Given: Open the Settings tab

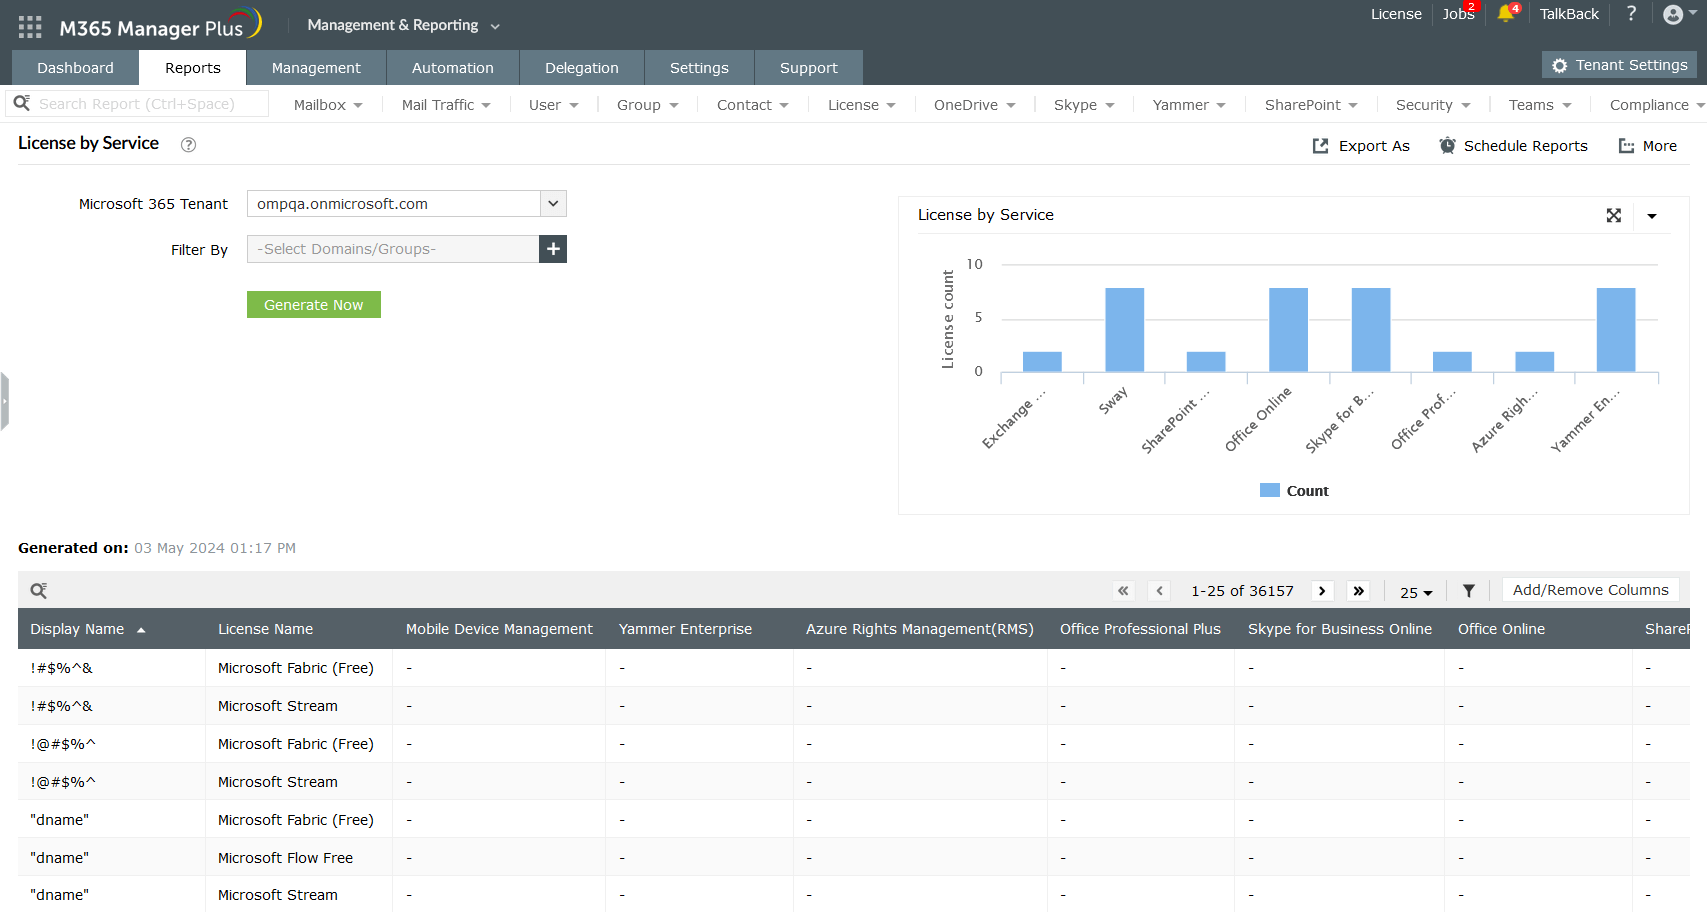Looking at the screenshot, I should point(699,68).
